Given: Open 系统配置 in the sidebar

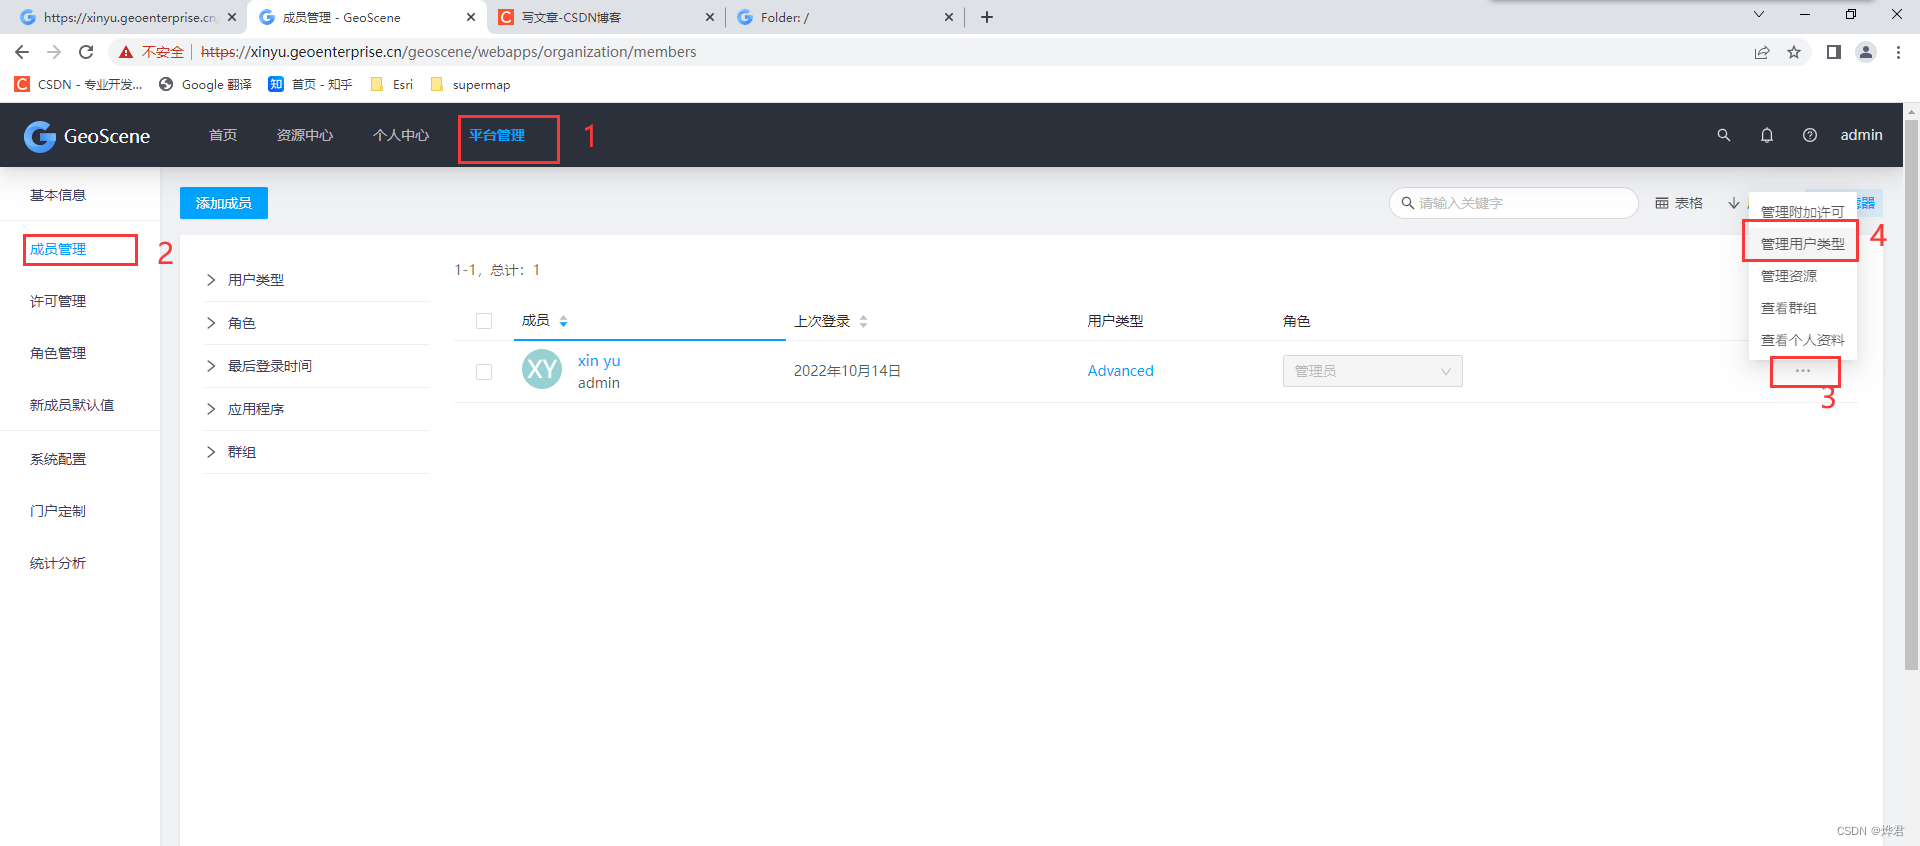Looking at the screenshot, I should coord(58,459).
